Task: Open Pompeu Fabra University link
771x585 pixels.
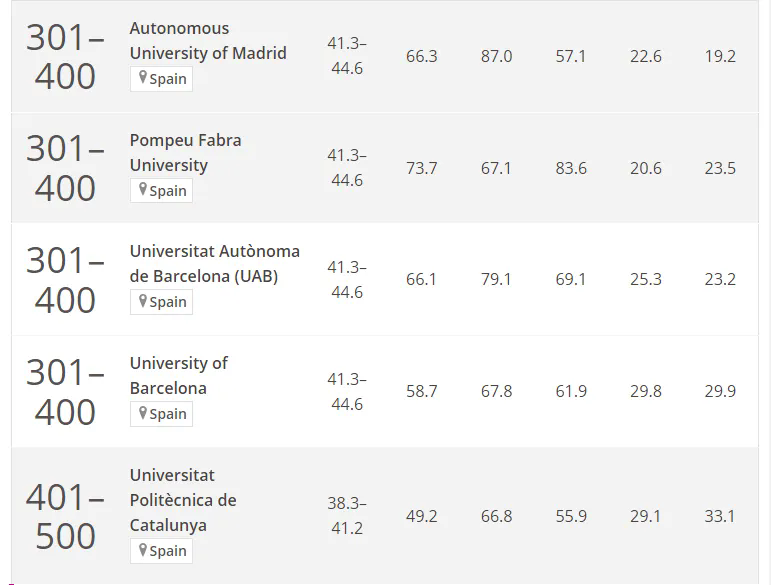Action: coord(185,152)
